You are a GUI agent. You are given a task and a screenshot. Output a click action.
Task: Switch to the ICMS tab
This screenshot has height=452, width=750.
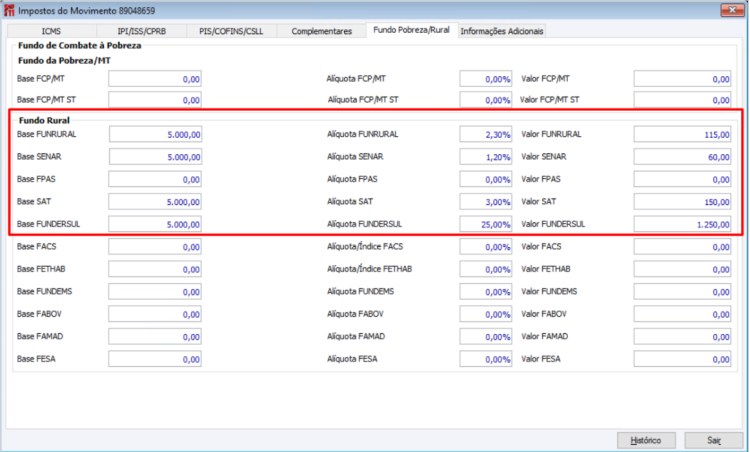tap(51, 31)
